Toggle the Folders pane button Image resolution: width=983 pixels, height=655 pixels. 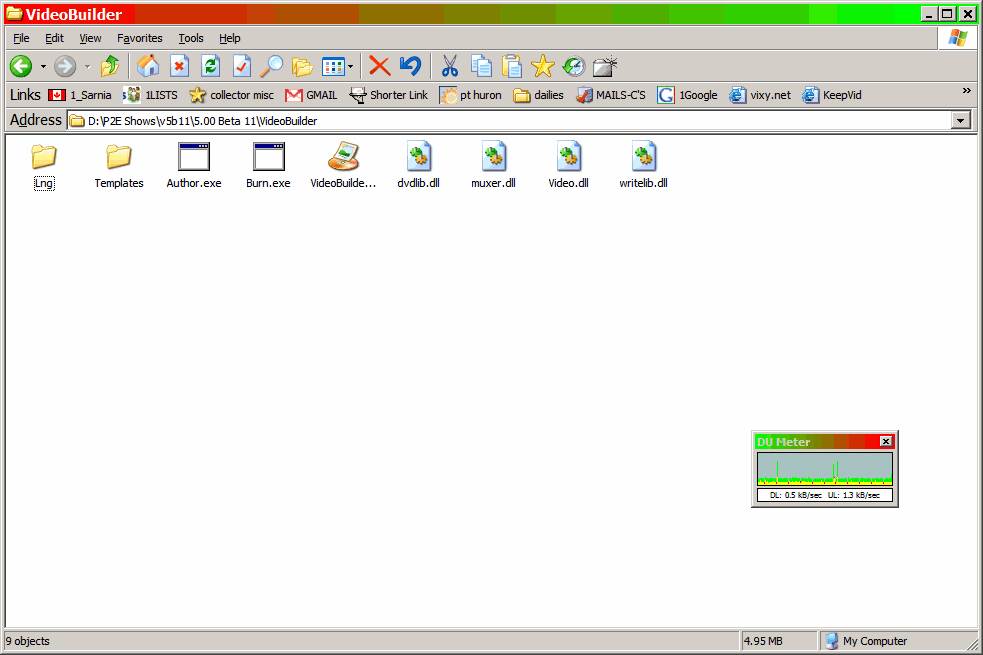click(302, 66)
